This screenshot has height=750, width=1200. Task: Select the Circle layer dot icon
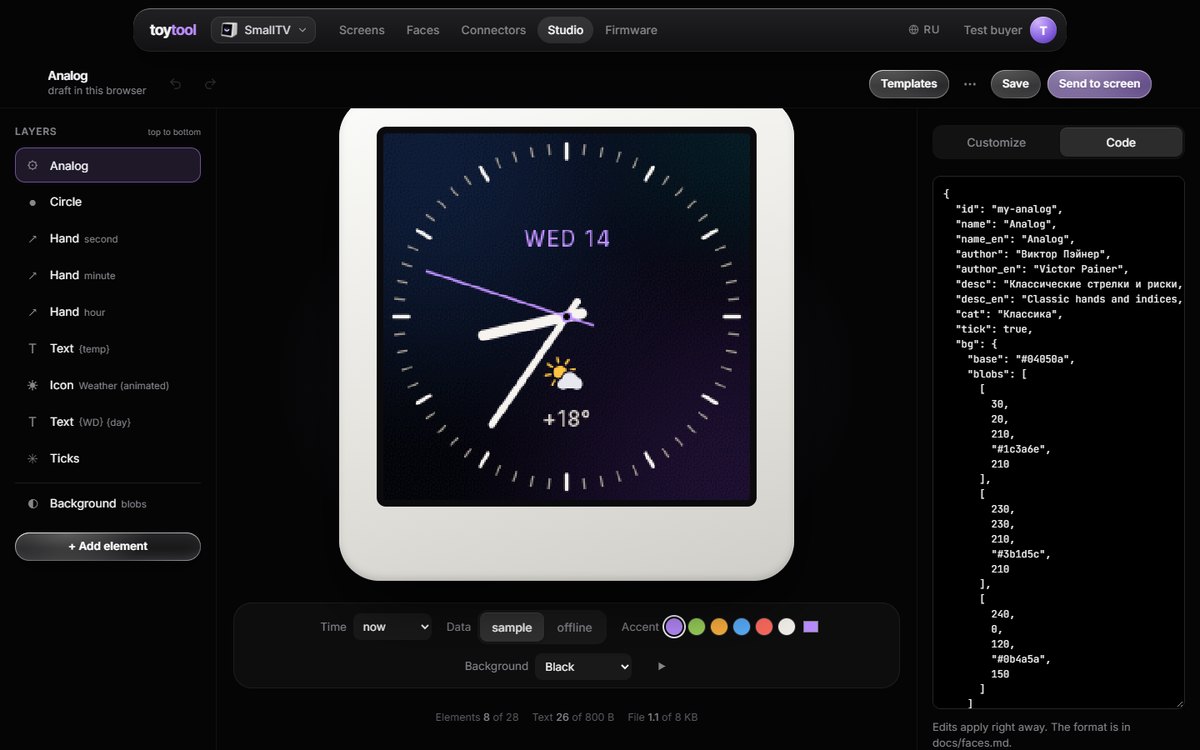point(33,202)
